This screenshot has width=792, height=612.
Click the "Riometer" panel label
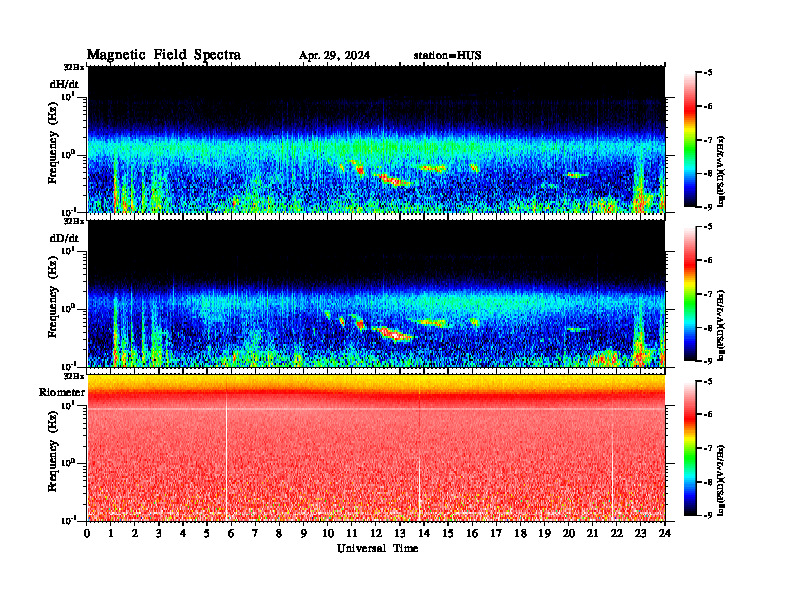tap(62, 392)
